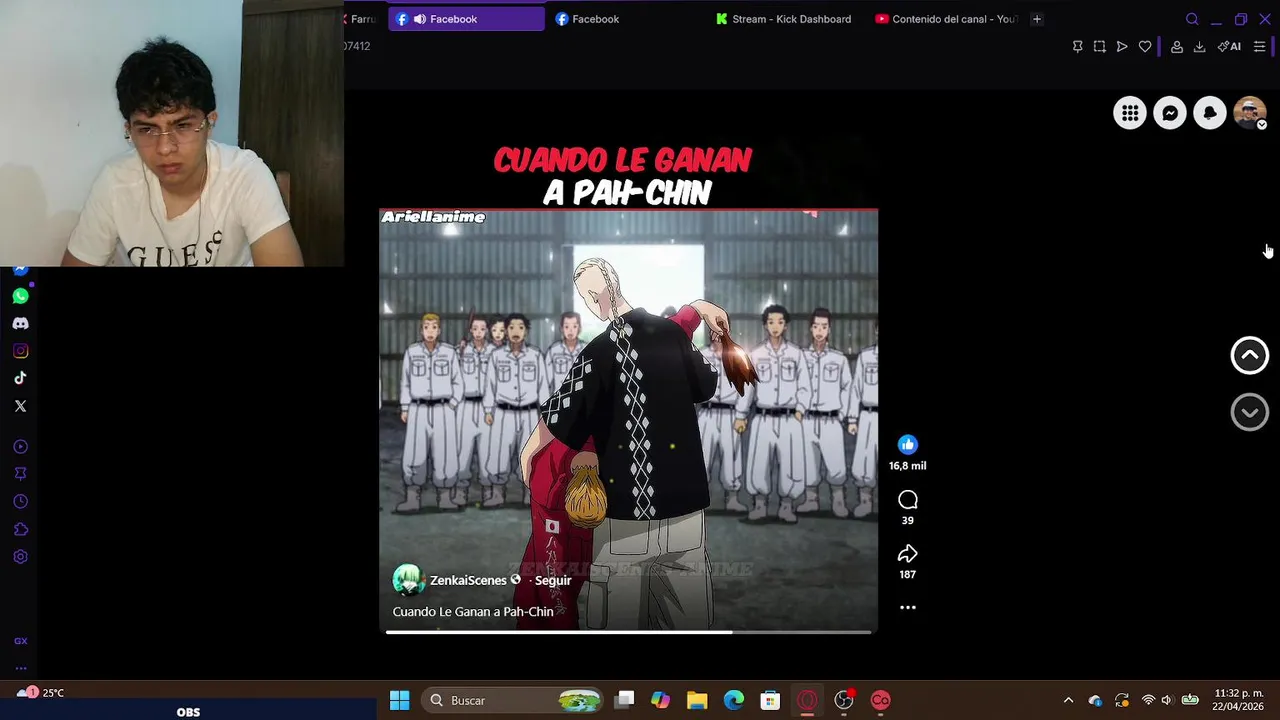Open the reel's three-dots more options
1280x720 pixels.
coord(907,607)
